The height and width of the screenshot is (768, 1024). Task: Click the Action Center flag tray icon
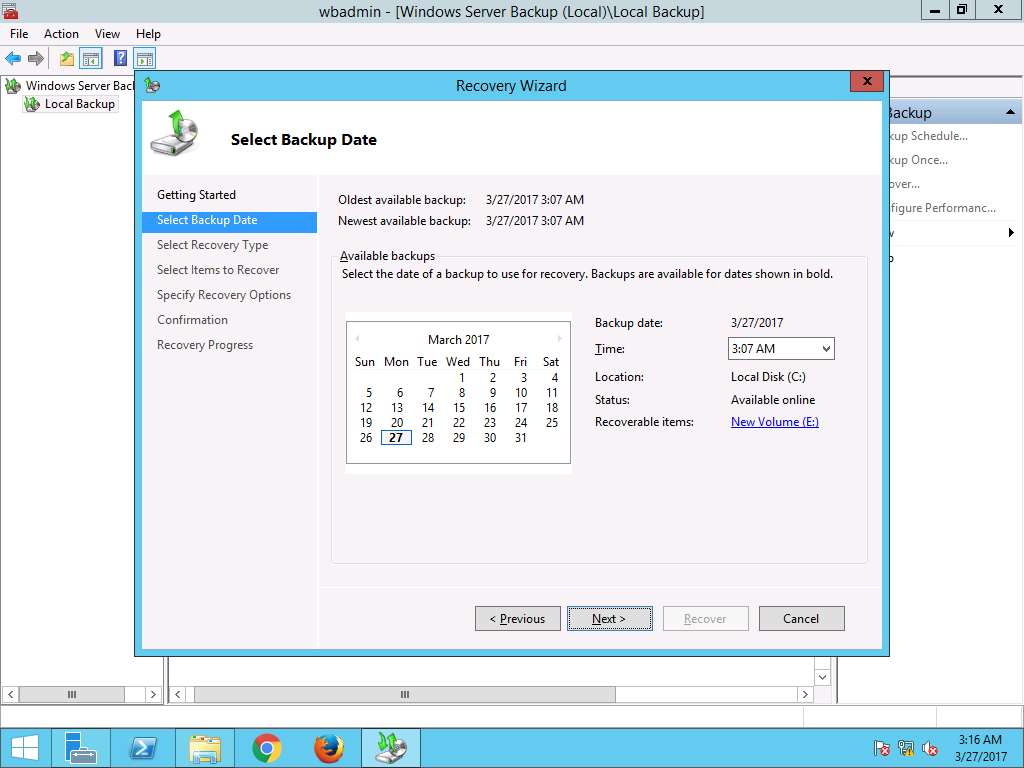click(881, 748)
